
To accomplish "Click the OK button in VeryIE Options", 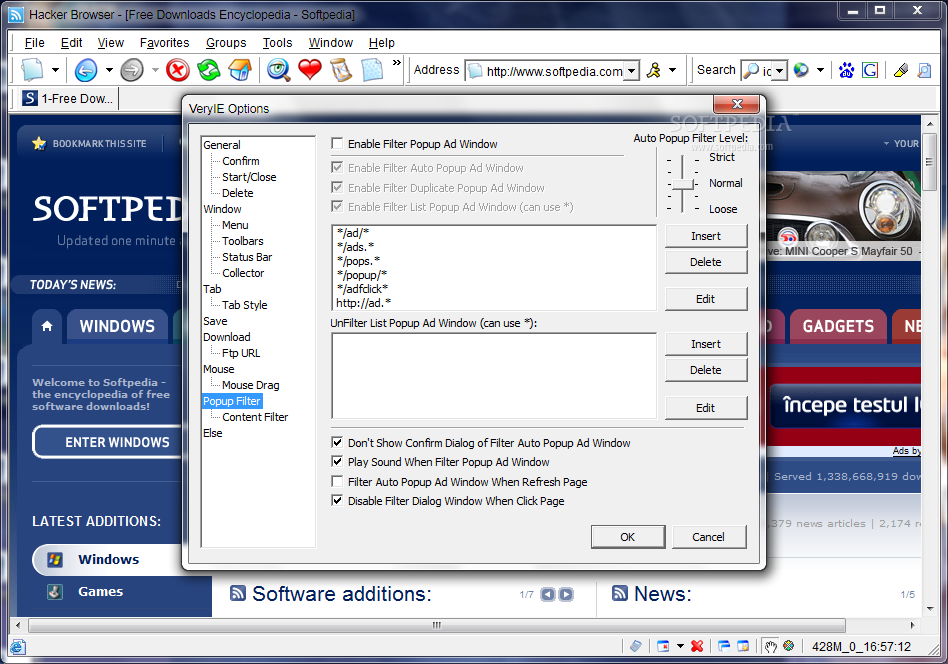I will click(x=628, y=537).
